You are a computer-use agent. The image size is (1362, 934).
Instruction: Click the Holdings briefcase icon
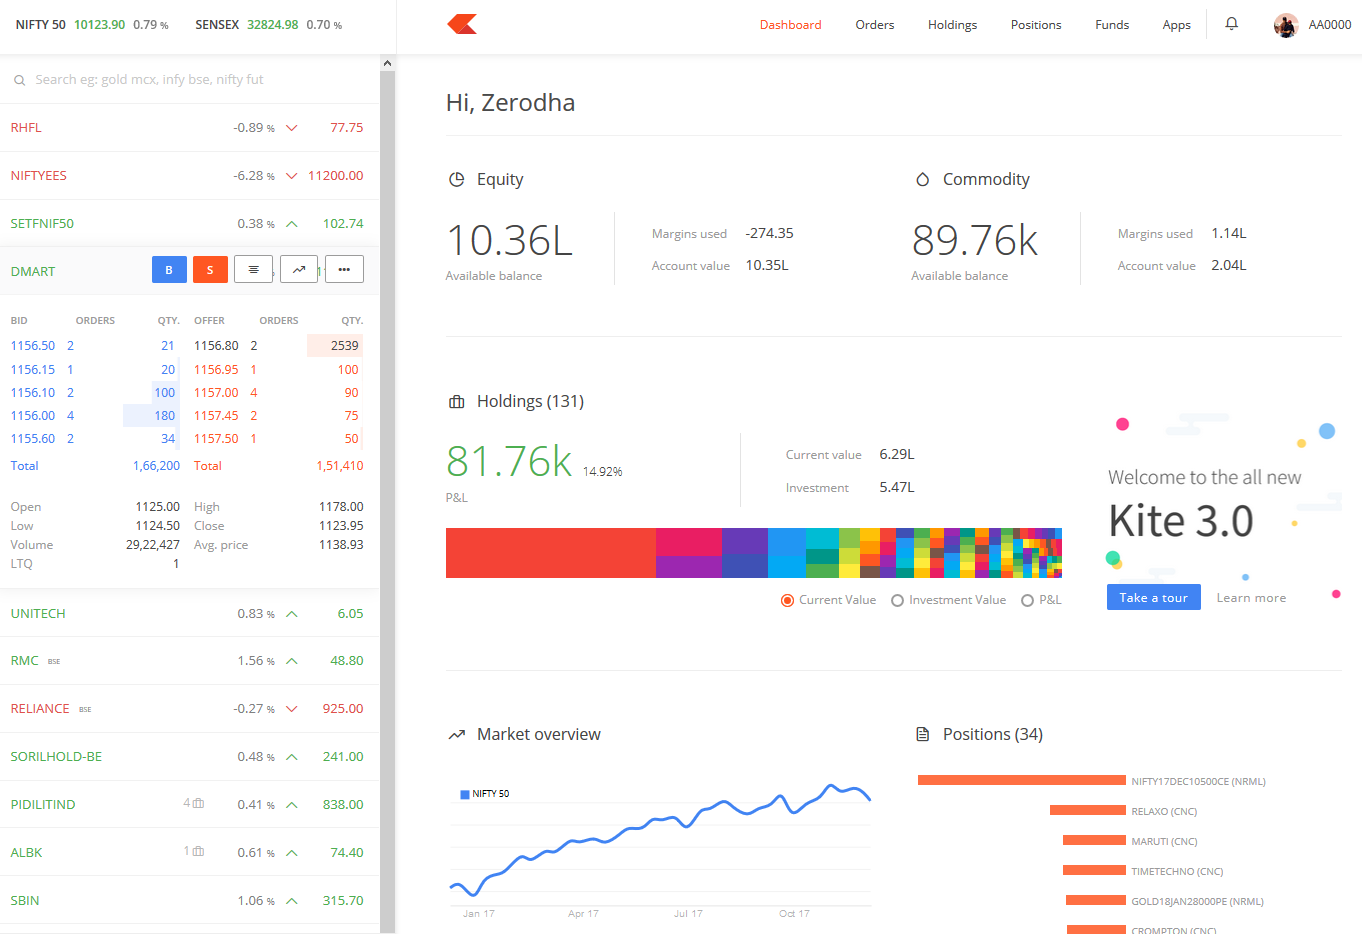[x=457, y=402]
